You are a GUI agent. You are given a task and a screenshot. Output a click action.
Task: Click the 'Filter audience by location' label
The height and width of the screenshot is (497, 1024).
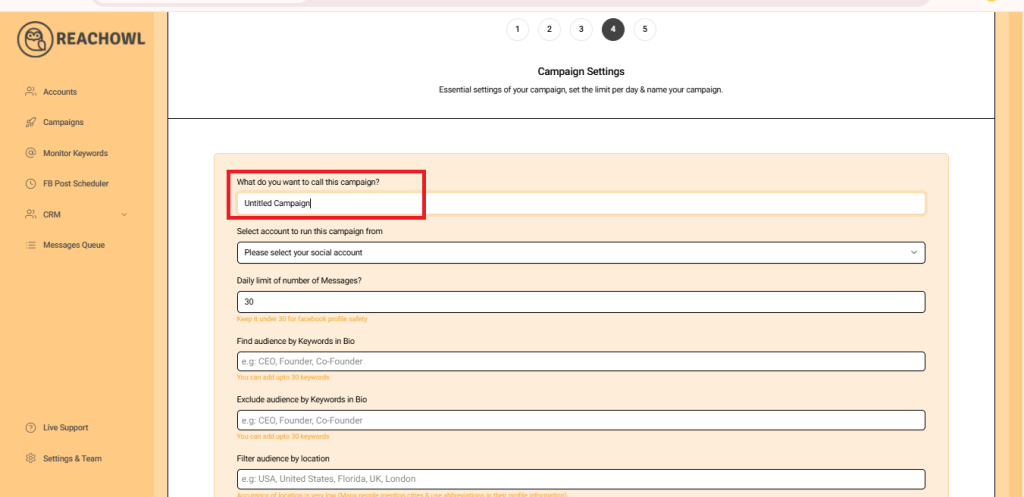click(x=283, y=458)
